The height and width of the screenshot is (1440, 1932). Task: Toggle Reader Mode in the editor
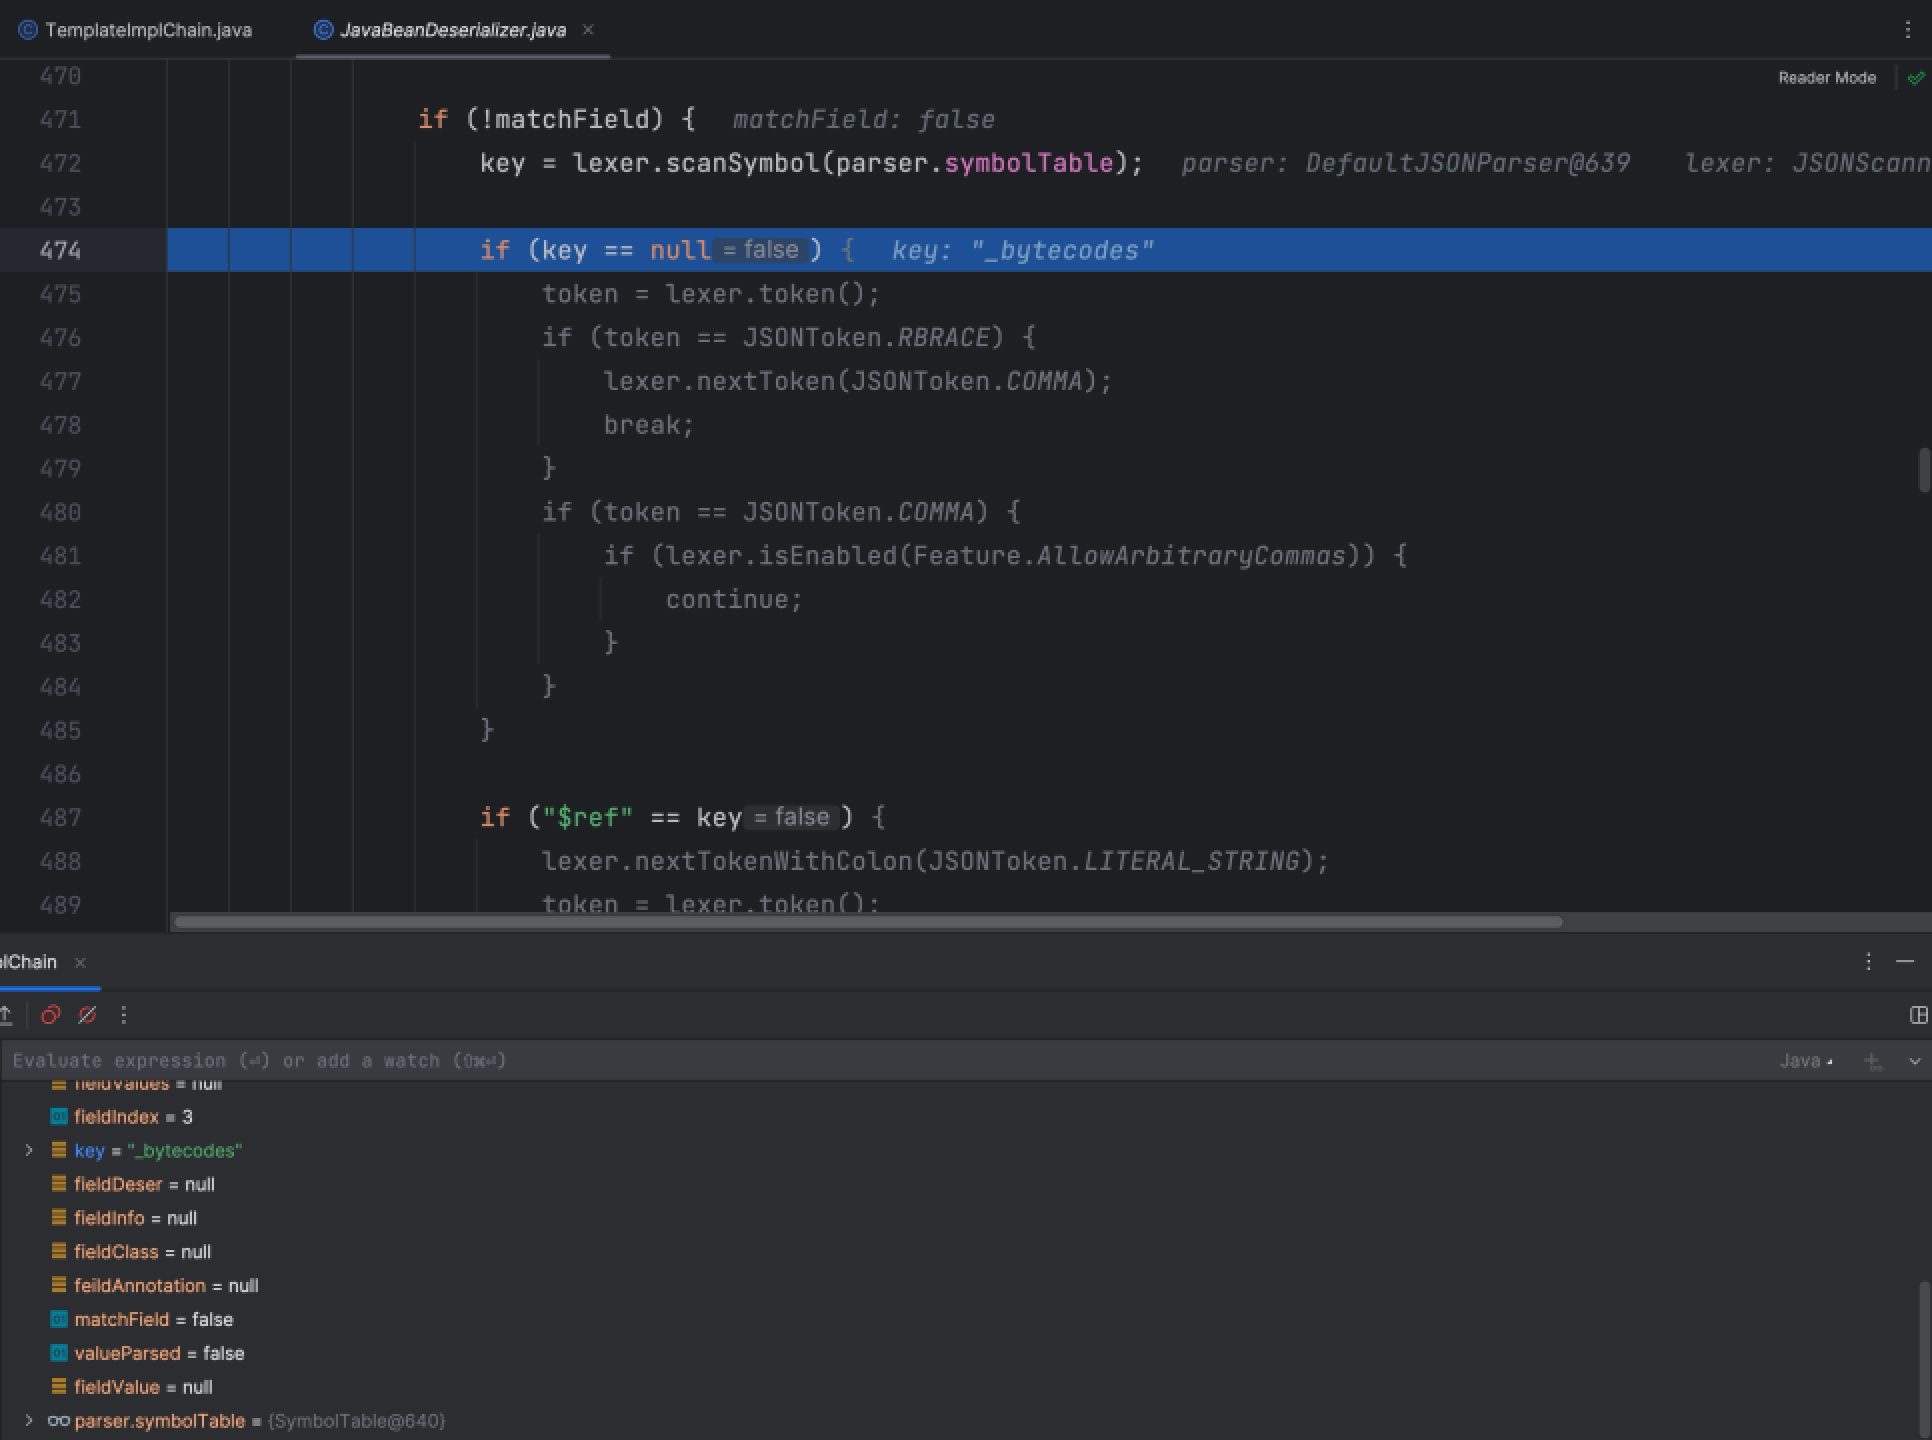(x=1826, y=78)
